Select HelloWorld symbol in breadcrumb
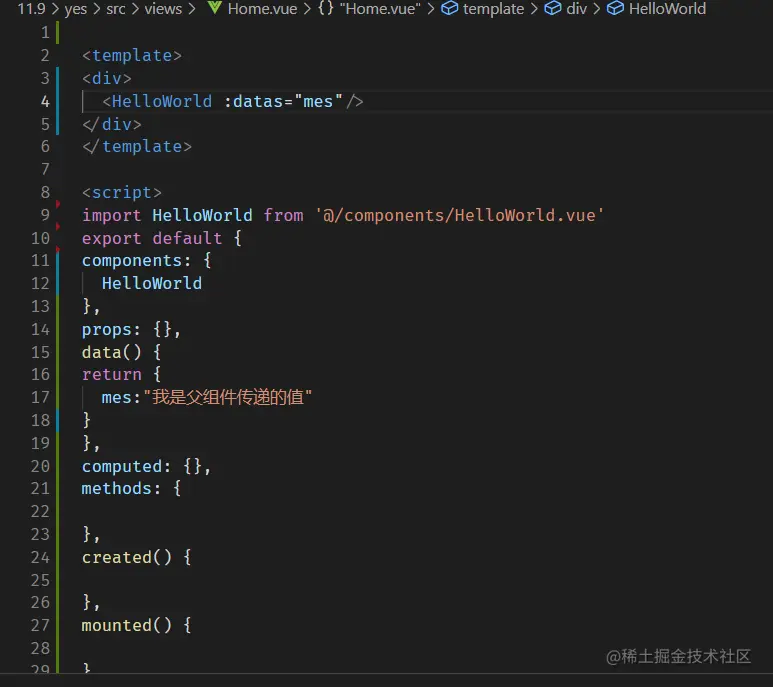 click(x=667, y=9)
